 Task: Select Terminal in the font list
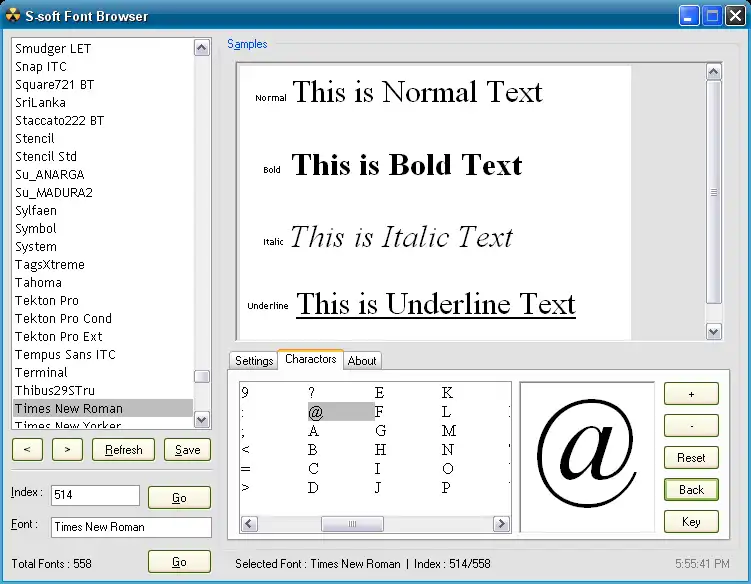[103, 372]
